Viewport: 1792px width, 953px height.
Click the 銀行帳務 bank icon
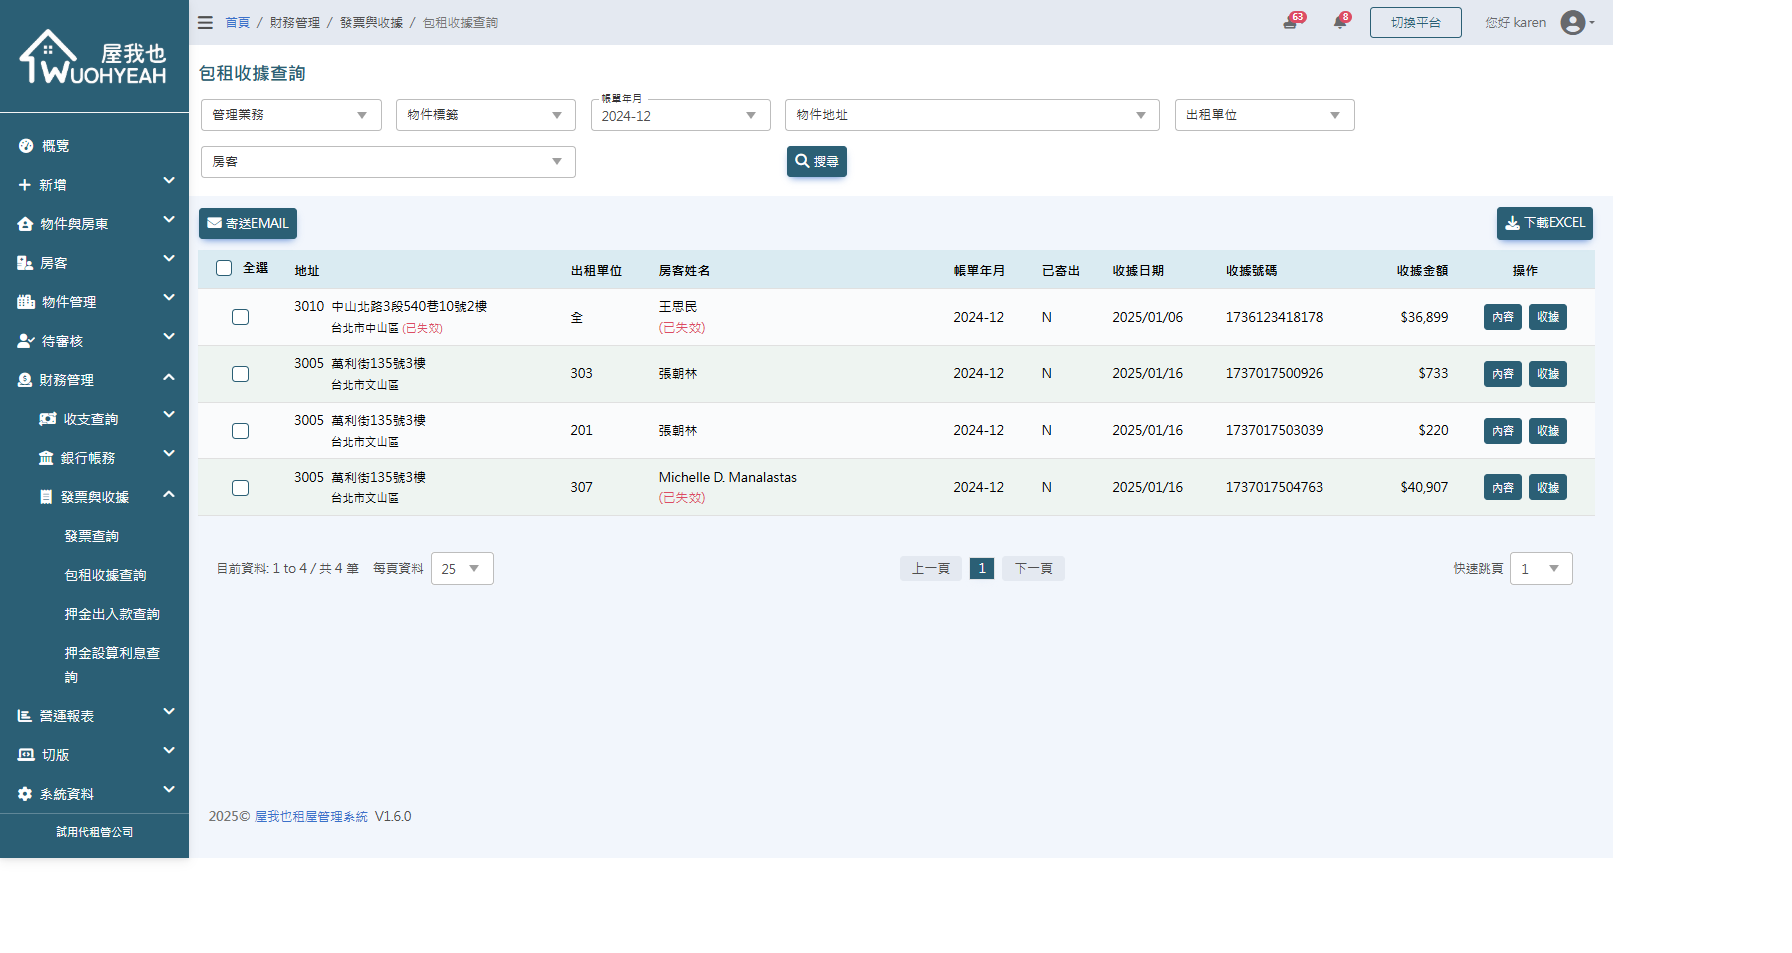46,458
